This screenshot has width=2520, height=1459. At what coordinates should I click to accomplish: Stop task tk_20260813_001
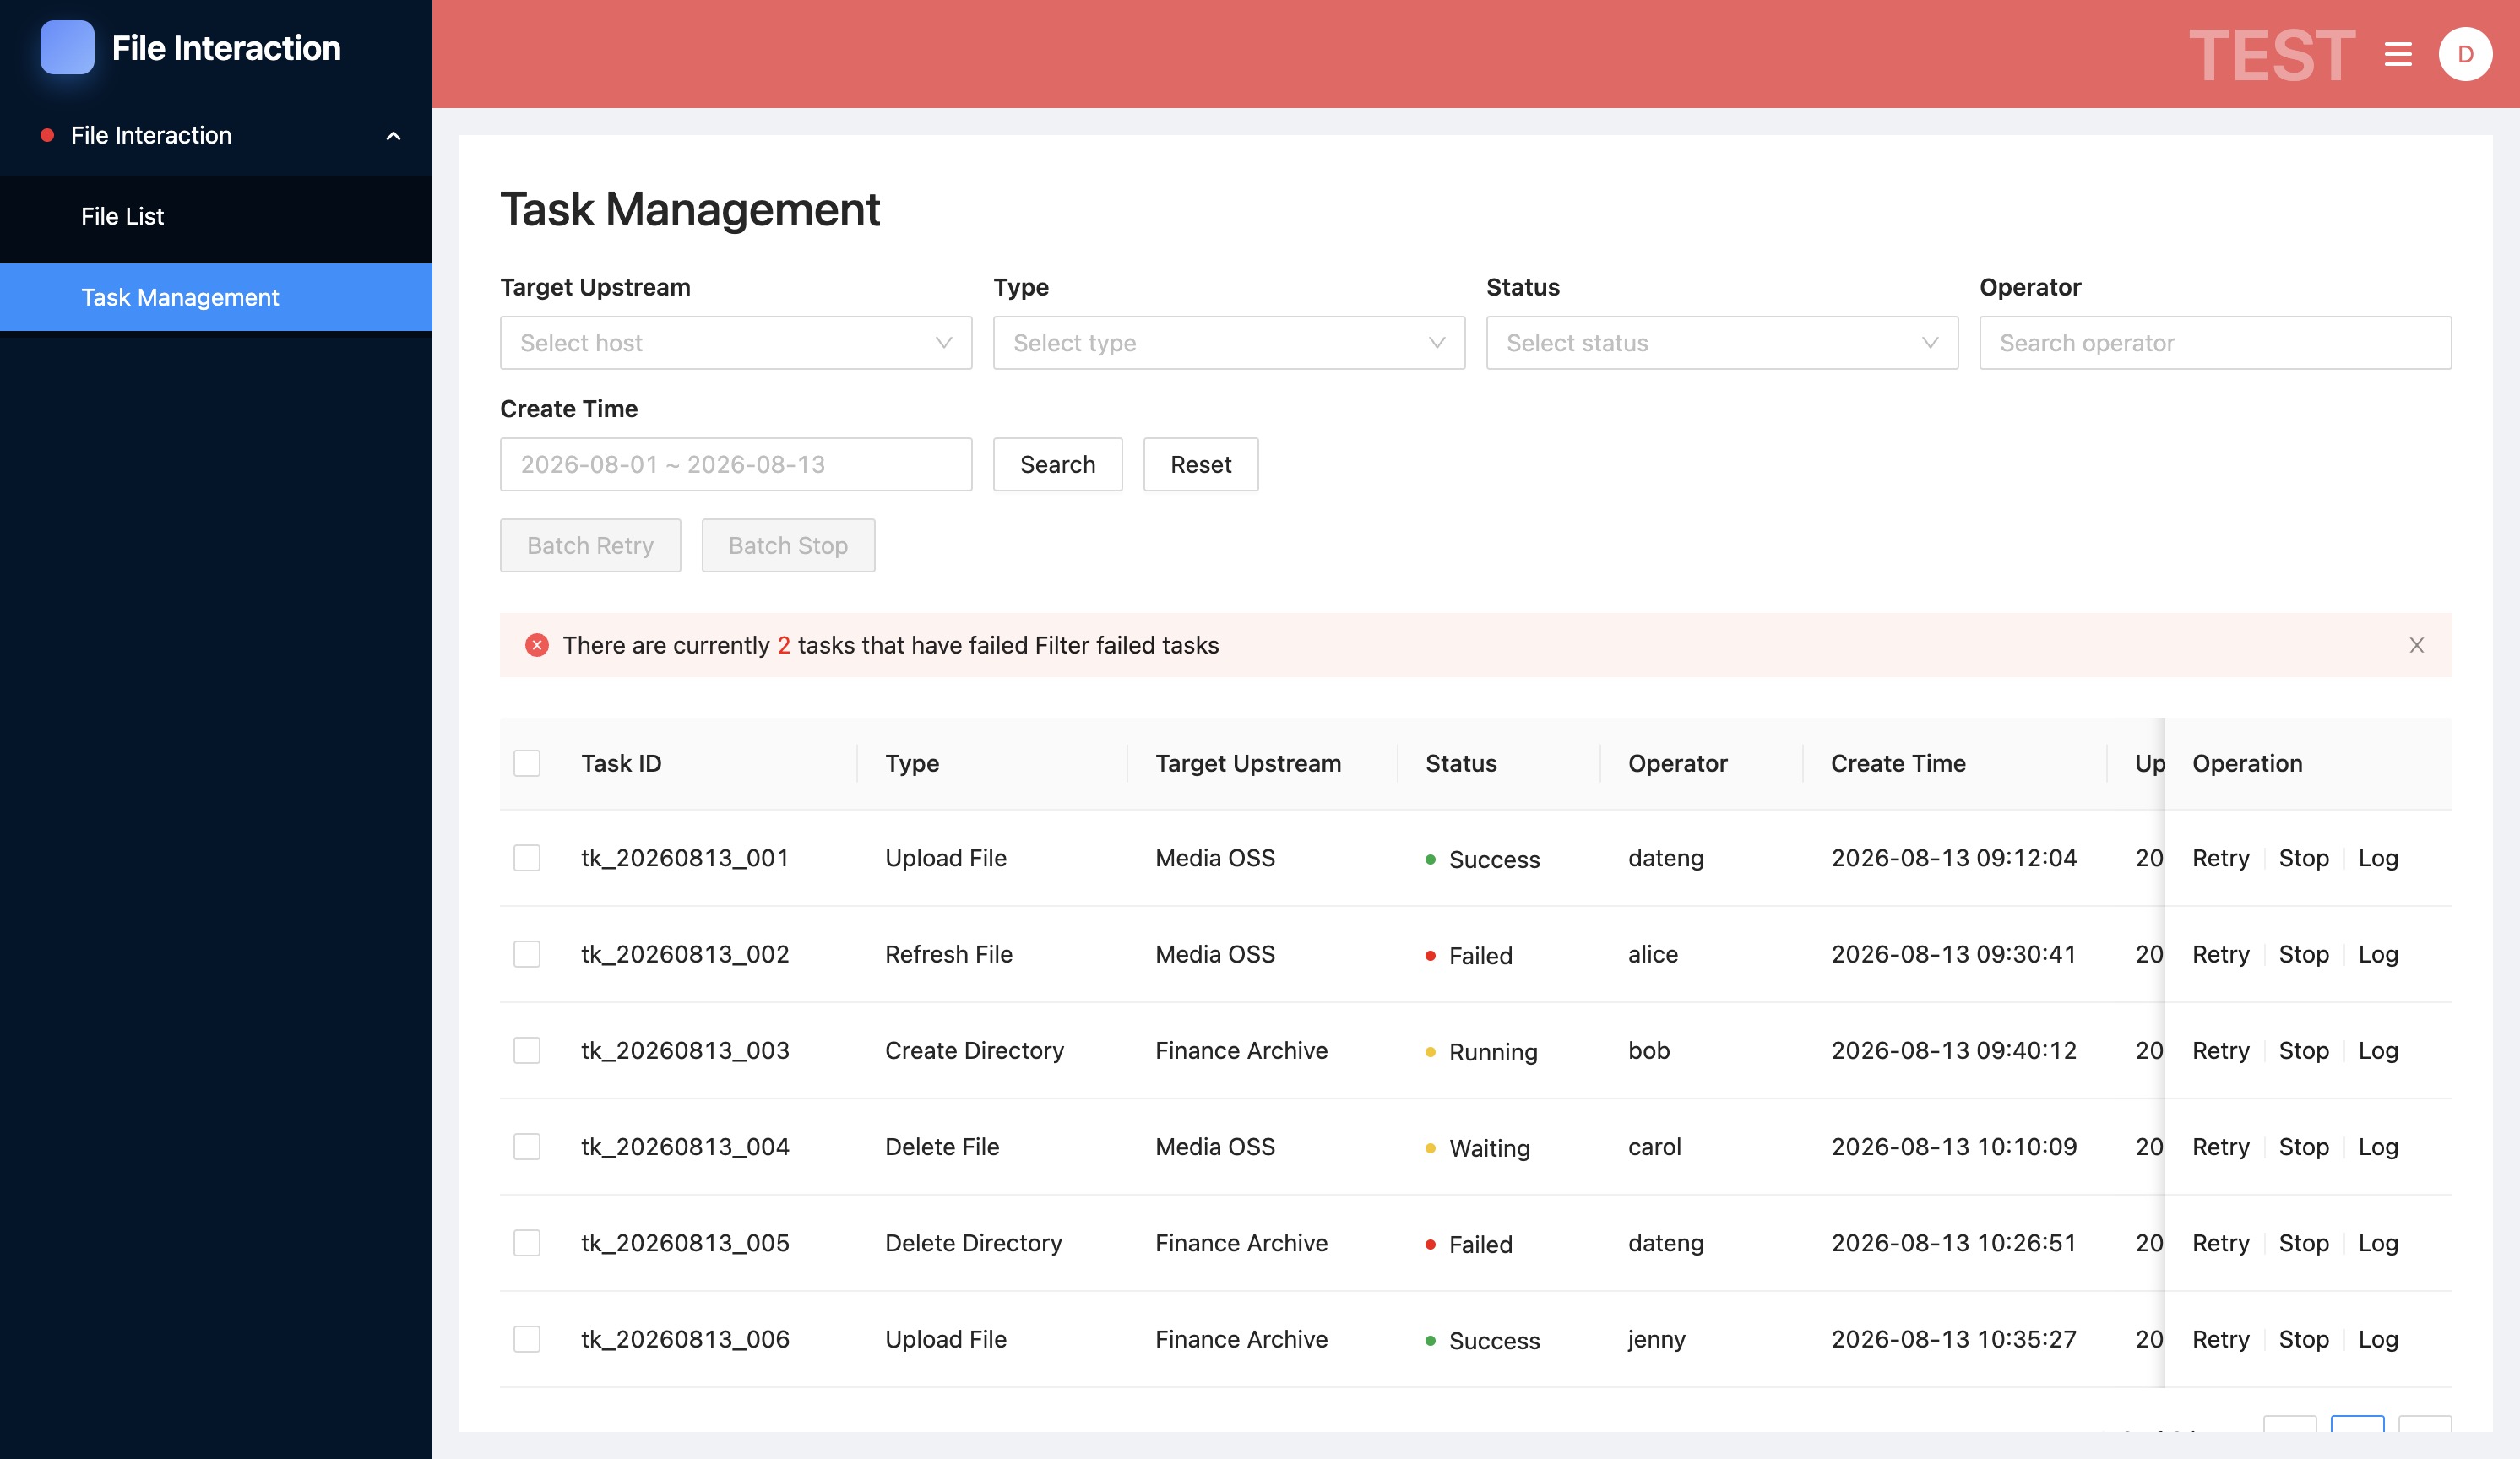2303,858
